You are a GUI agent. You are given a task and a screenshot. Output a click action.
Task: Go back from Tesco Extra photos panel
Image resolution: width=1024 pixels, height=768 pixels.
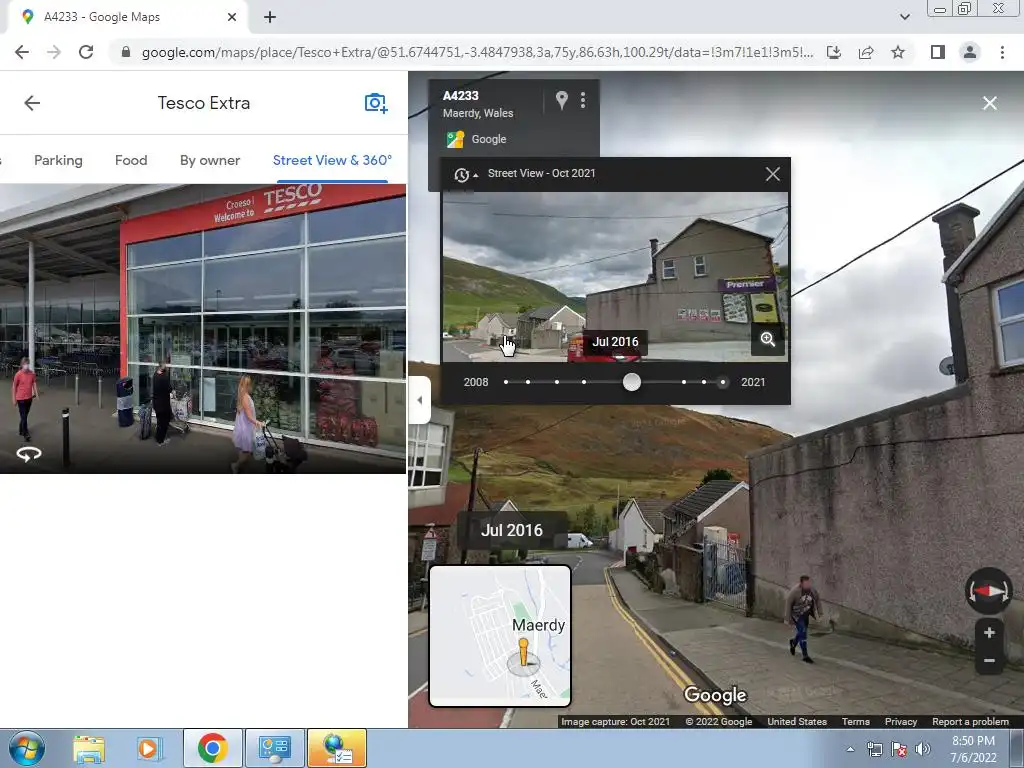32,103
